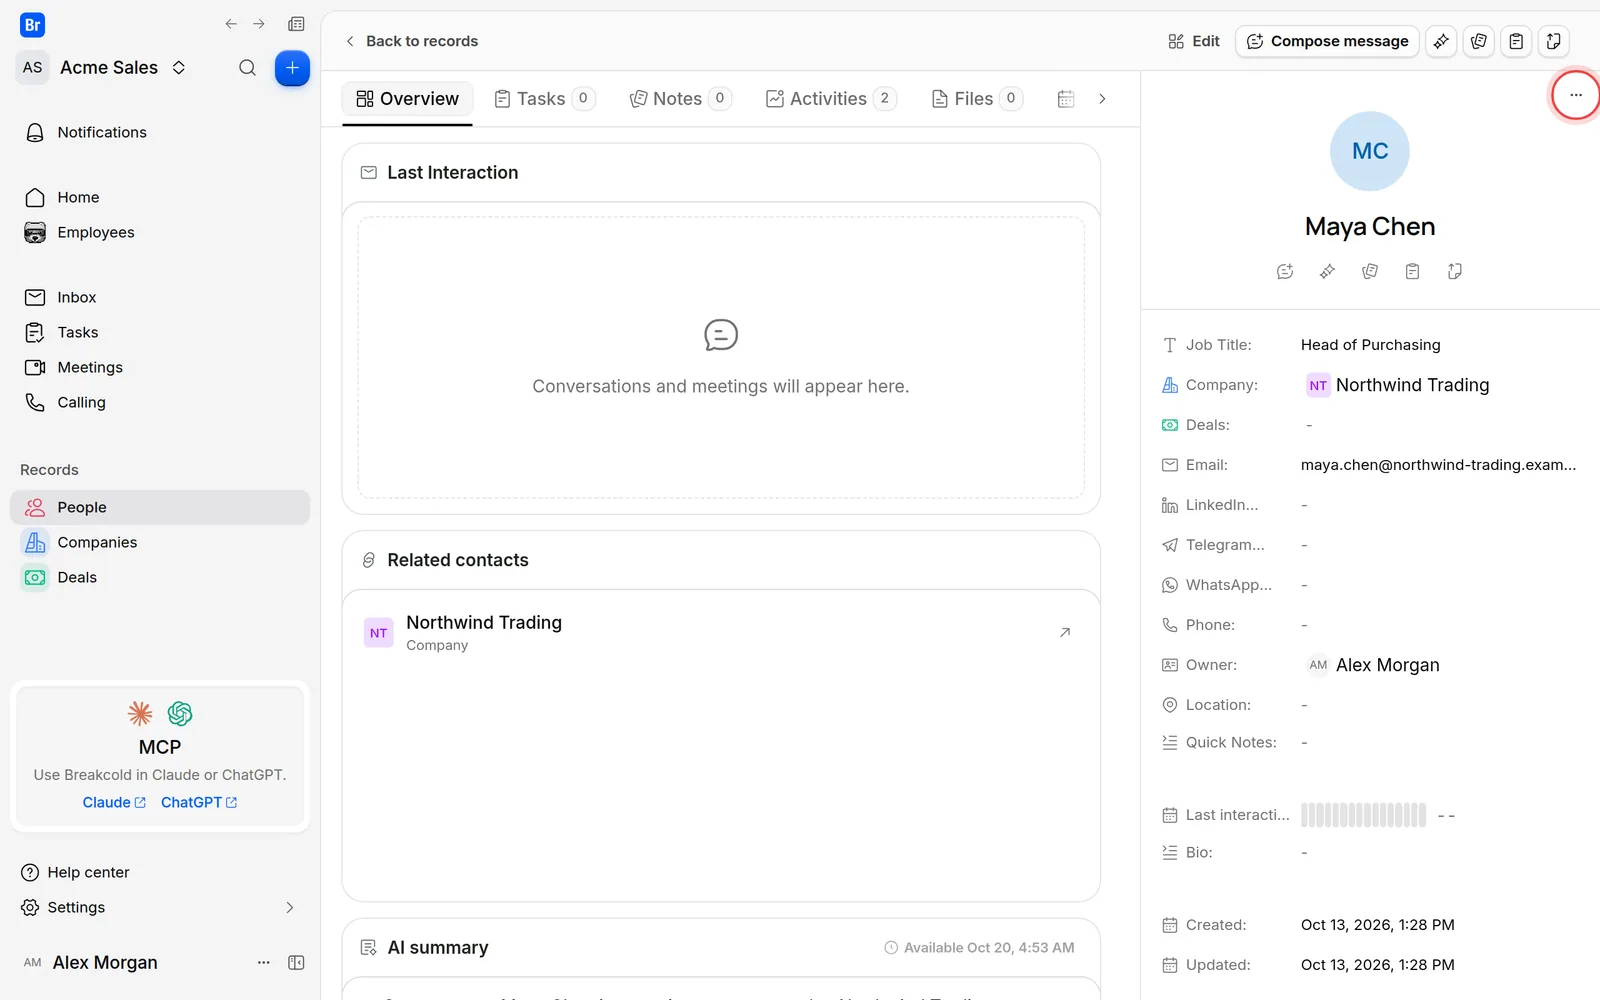Open Notifications in the sidebar
The width and height of the screenshot is (1600, 1000).
[x=160, y=132]
